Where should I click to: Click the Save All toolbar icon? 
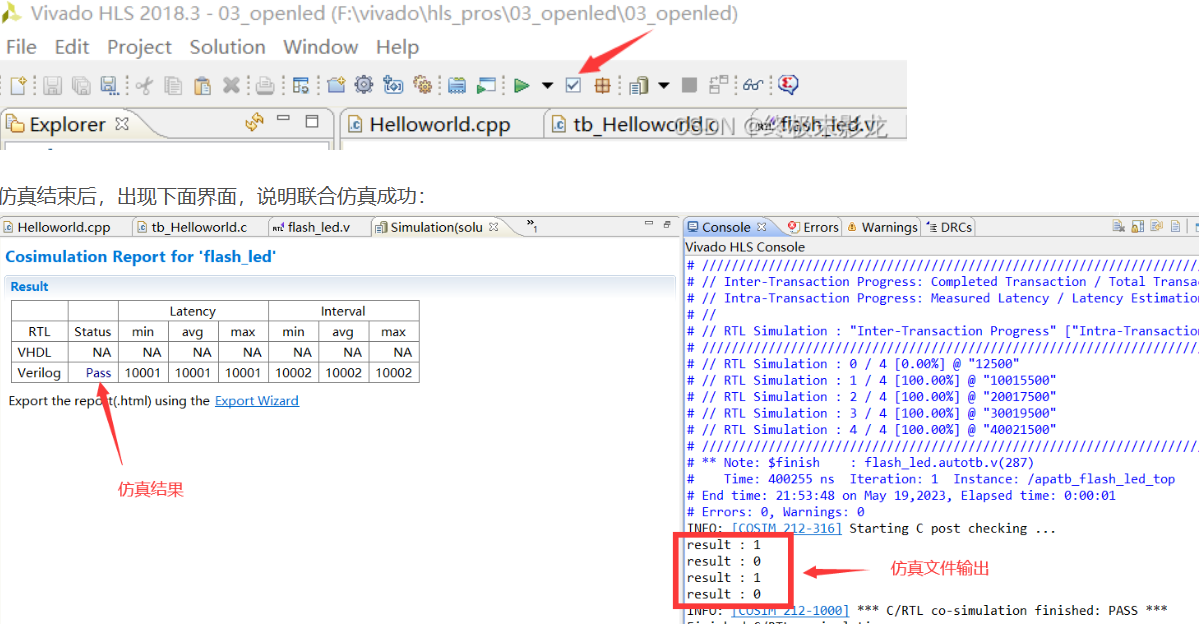pos(82,85)
